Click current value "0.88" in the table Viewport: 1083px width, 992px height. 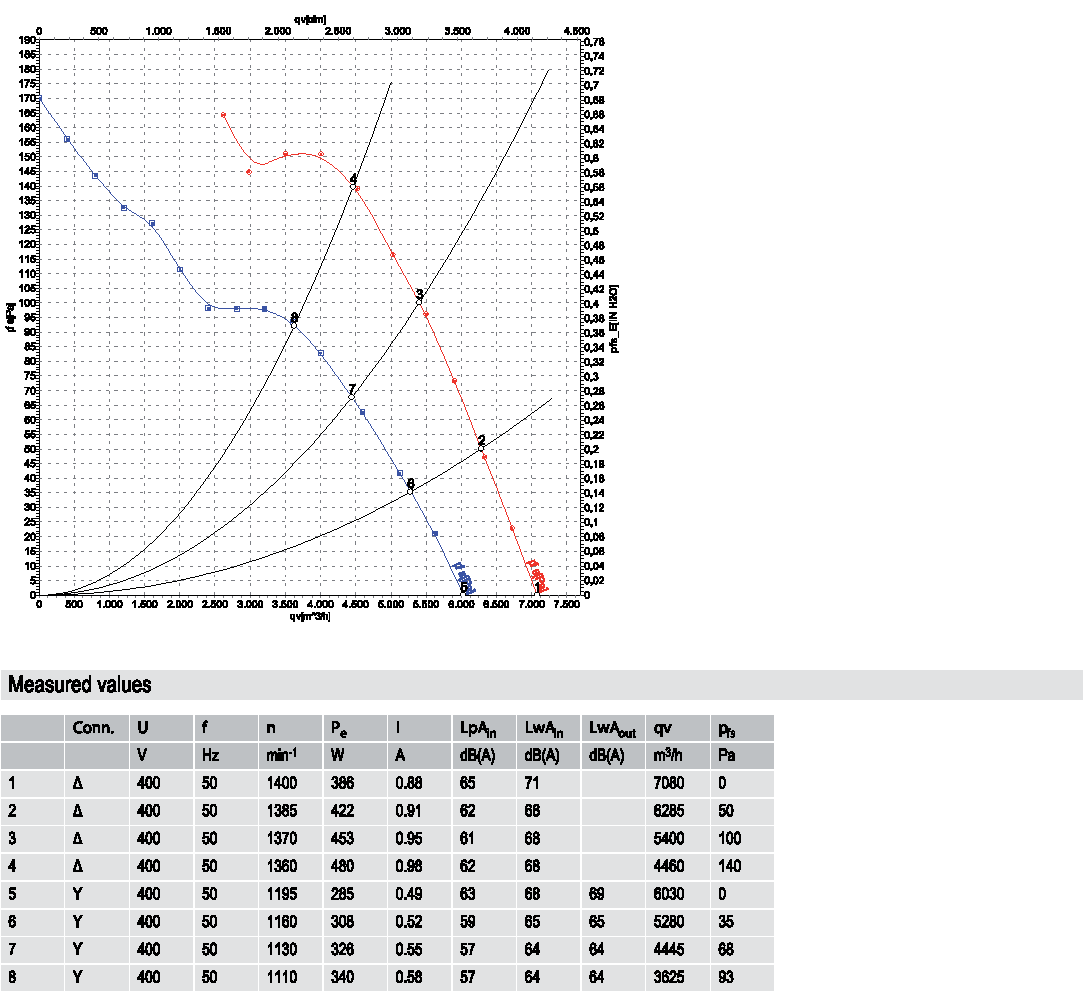click(x=409, y=783)
